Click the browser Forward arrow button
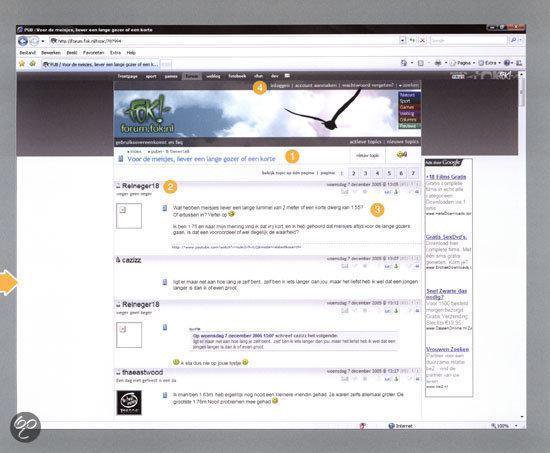 (x=34, y=41)
